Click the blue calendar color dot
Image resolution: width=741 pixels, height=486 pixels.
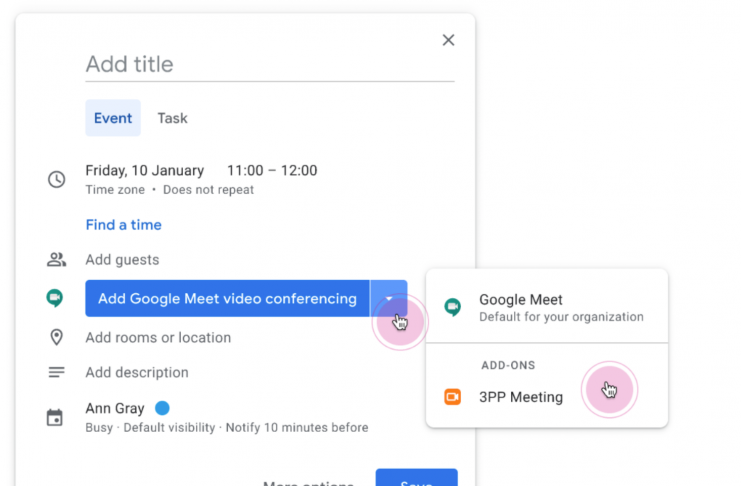[162, 408]
